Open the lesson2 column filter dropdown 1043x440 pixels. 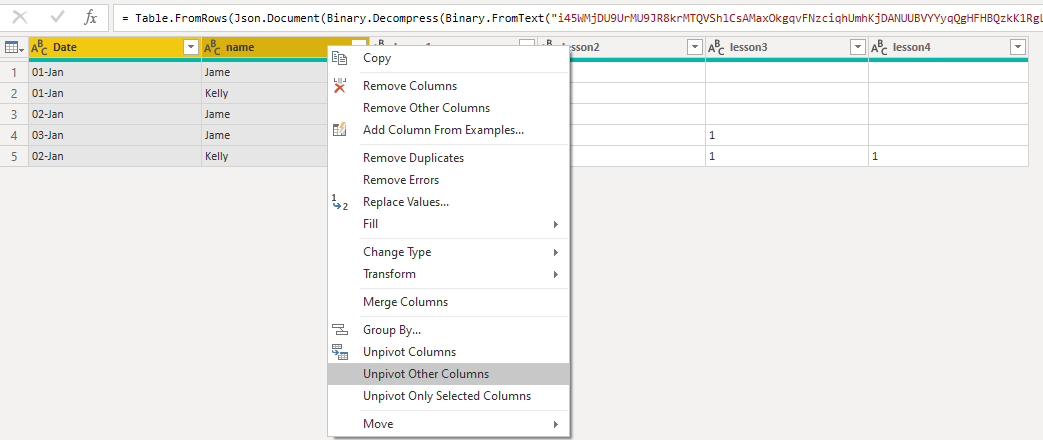(x=695, y=47)
